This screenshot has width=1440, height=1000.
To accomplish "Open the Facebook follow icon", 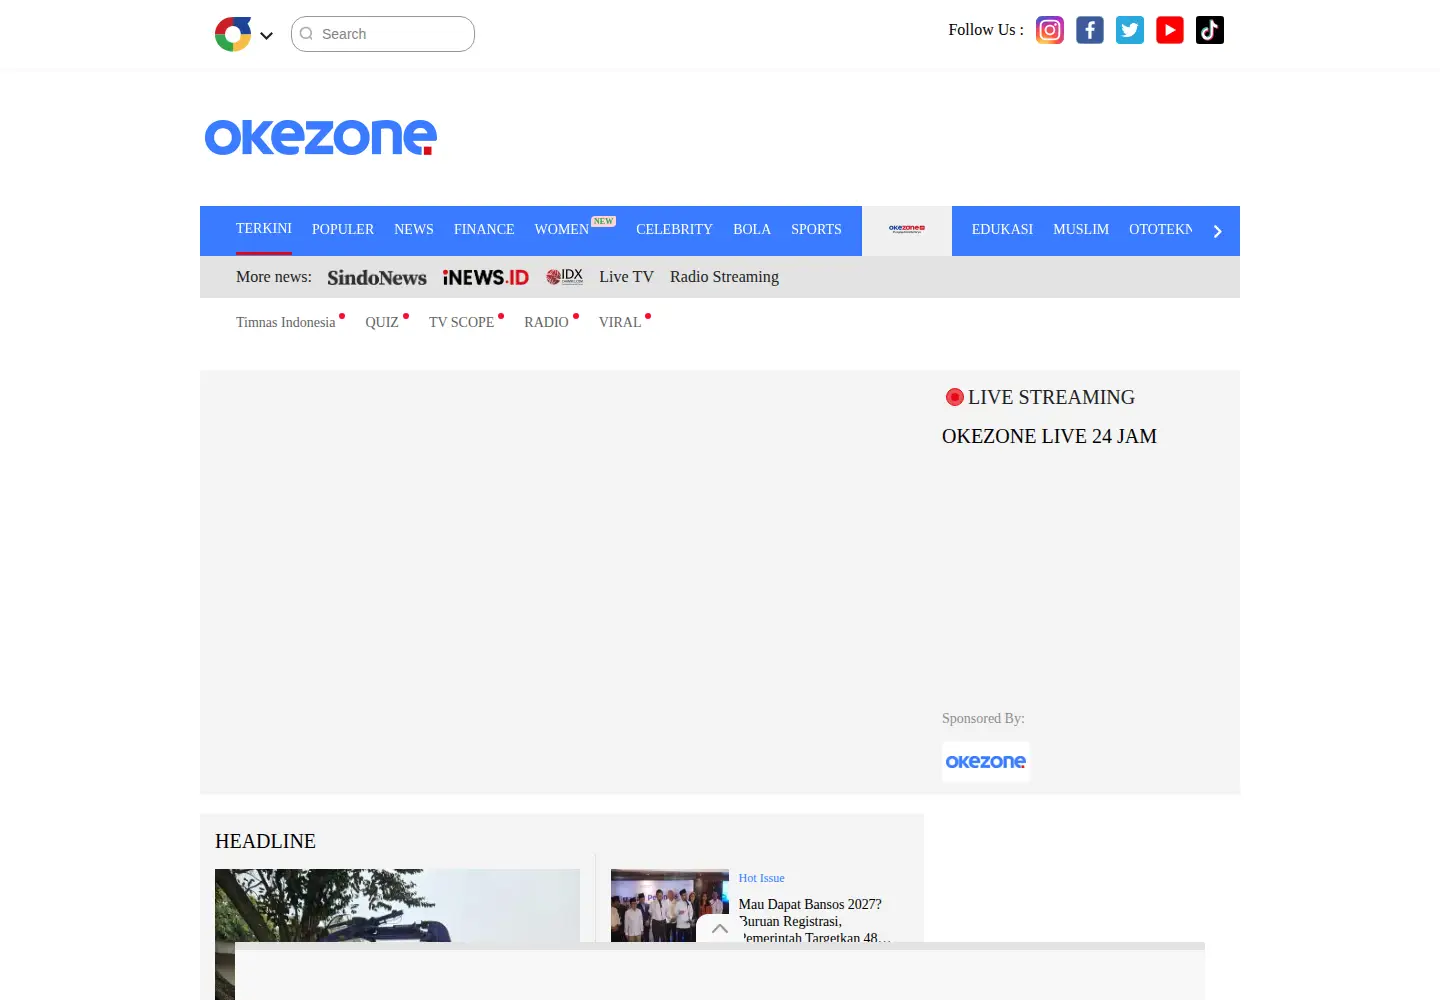I will click(x=1090, y=30).
